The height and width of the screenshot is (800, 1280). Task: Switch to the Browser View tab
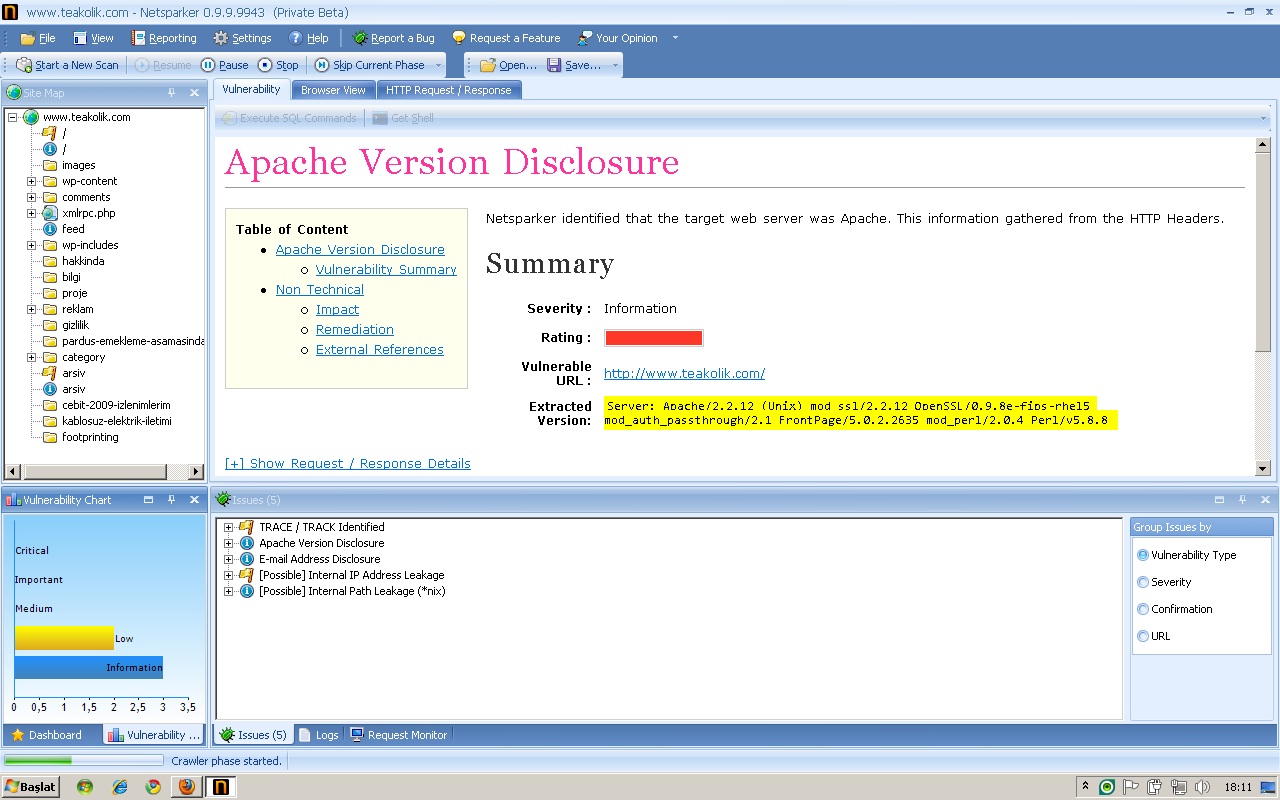coord(333,90)
